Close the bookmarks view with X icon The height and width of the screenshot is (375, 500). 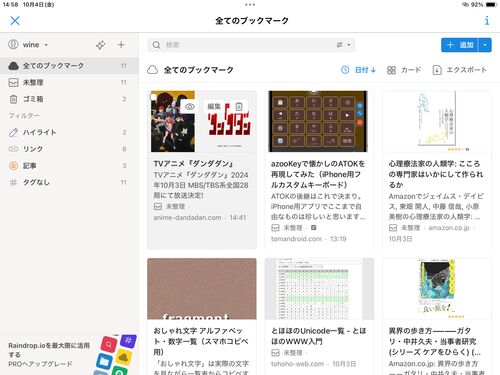click(15, 21)
